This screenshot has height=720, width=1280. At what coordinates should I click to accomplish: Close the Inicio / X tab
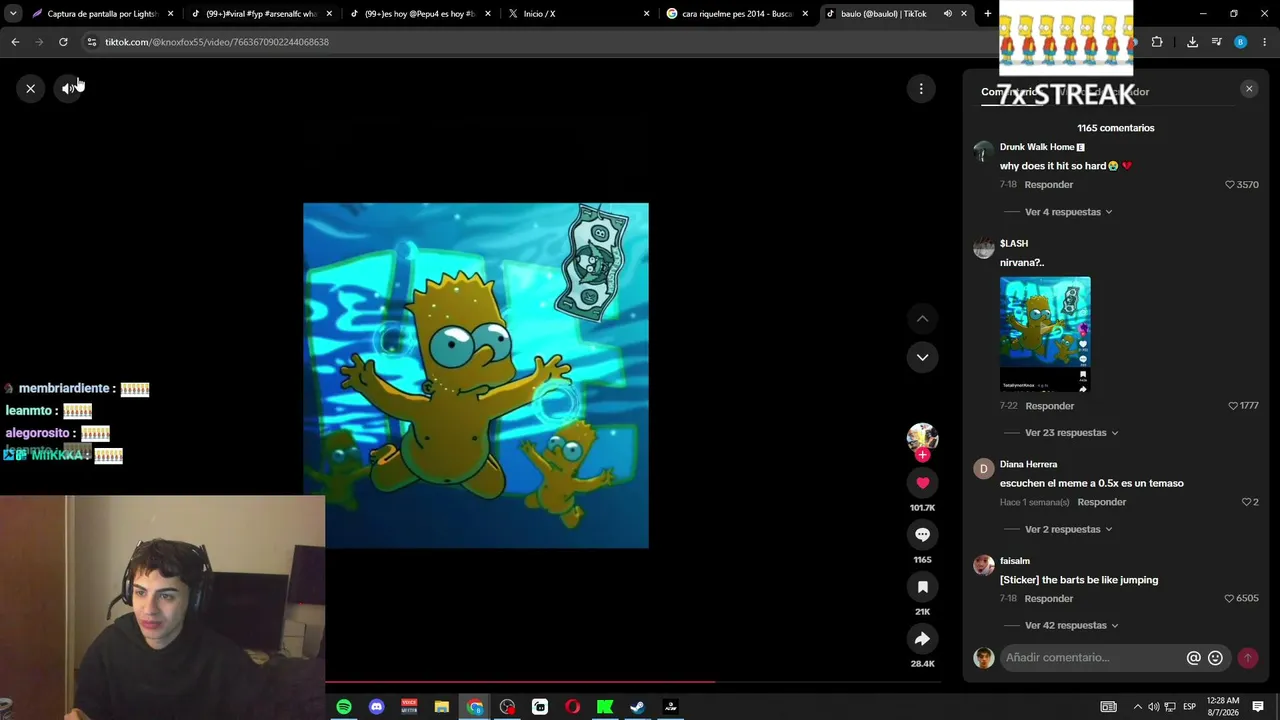[x=646, y=14]
